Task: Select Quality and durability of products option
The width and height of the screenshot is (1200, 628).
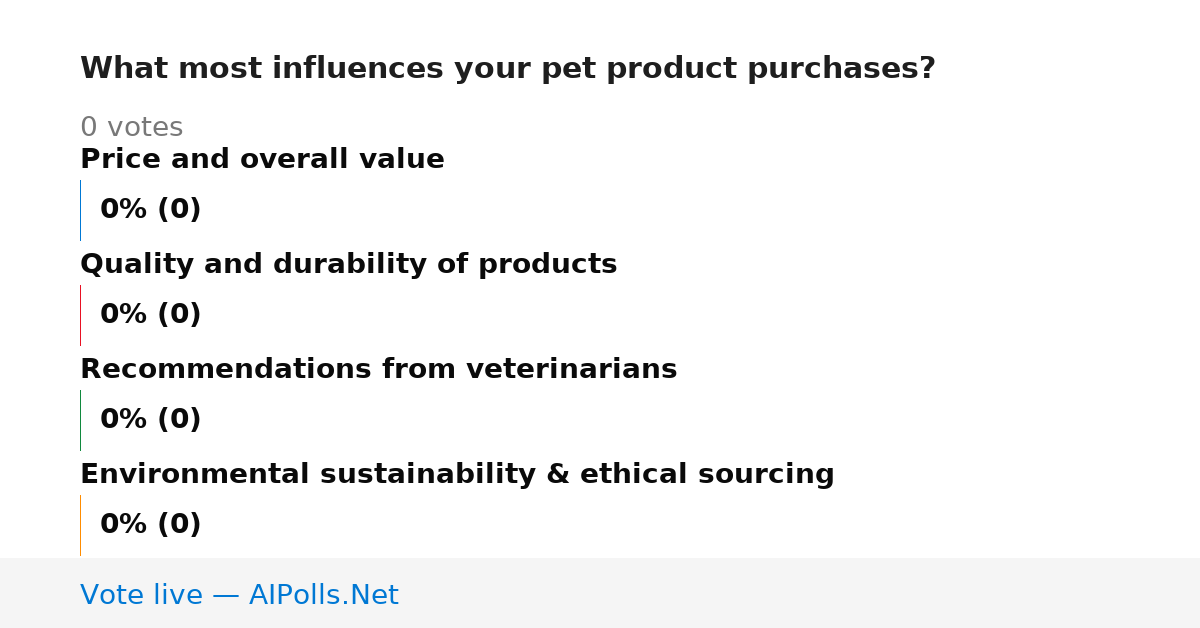Action: (348, 264)
